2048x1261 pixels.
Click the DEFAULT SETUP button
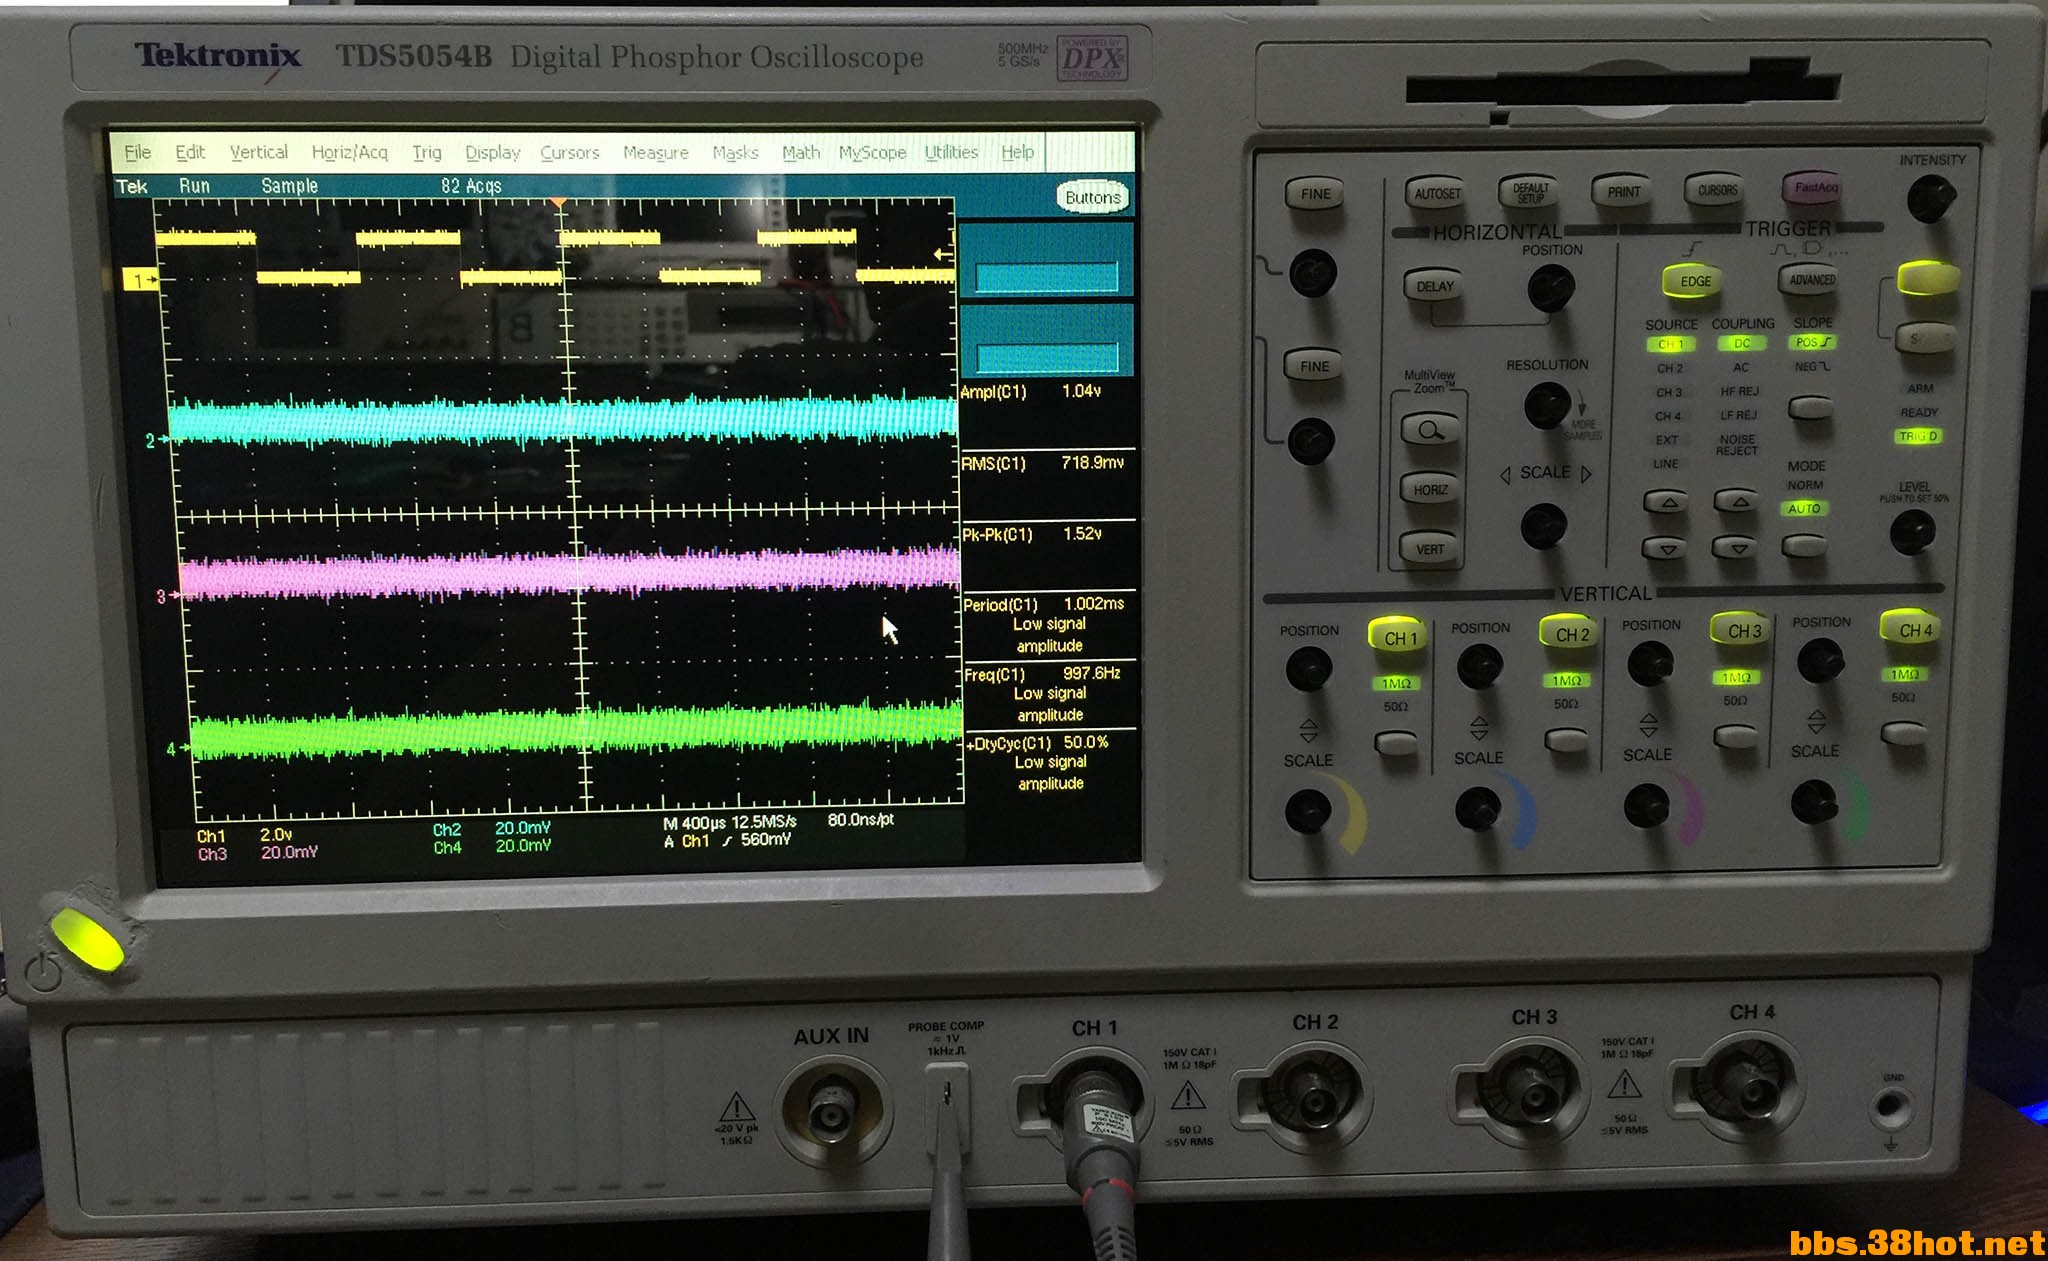coord(1530,192)
